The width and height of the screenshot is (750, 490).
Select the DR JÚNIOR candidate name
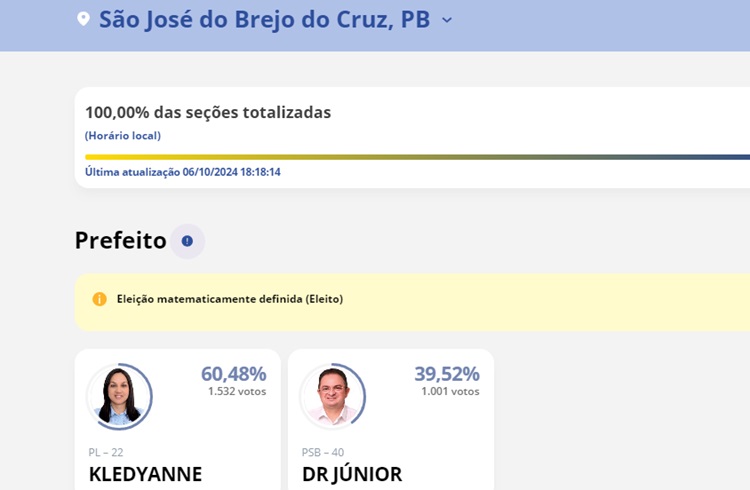(x=352, y=474)
